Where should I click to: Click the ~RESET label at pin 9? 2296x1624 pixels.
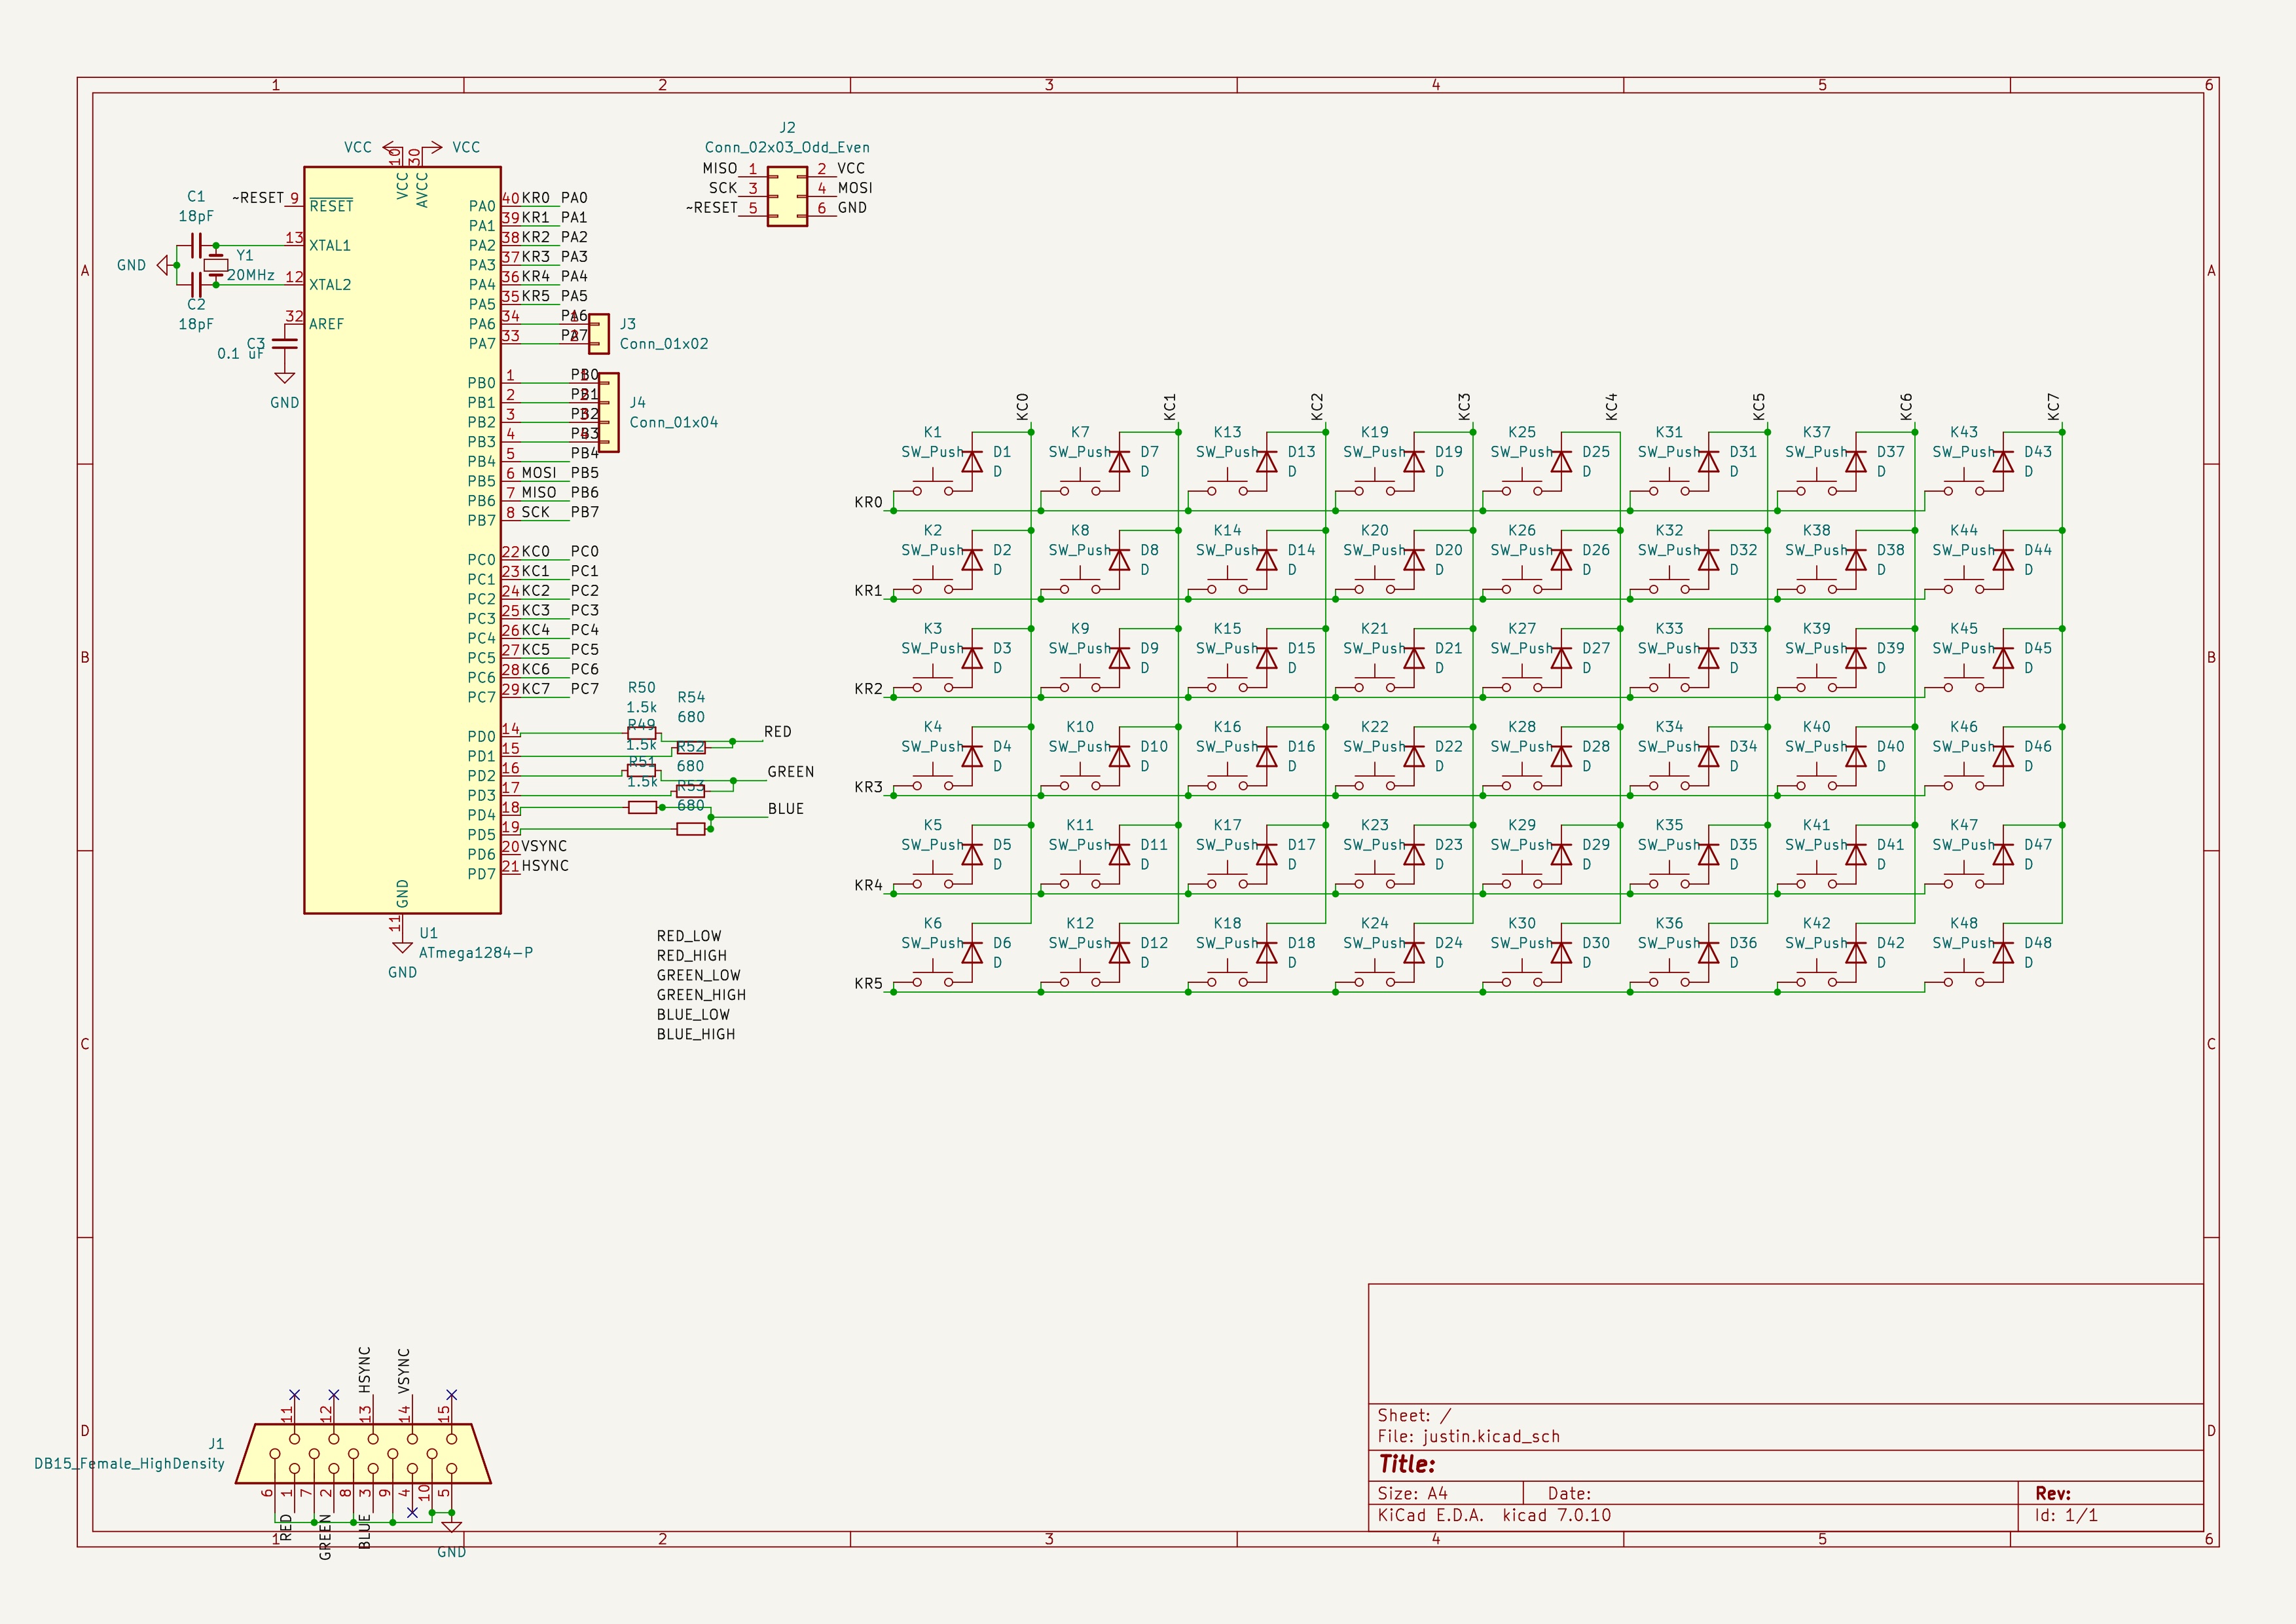(x=258, y=198)
